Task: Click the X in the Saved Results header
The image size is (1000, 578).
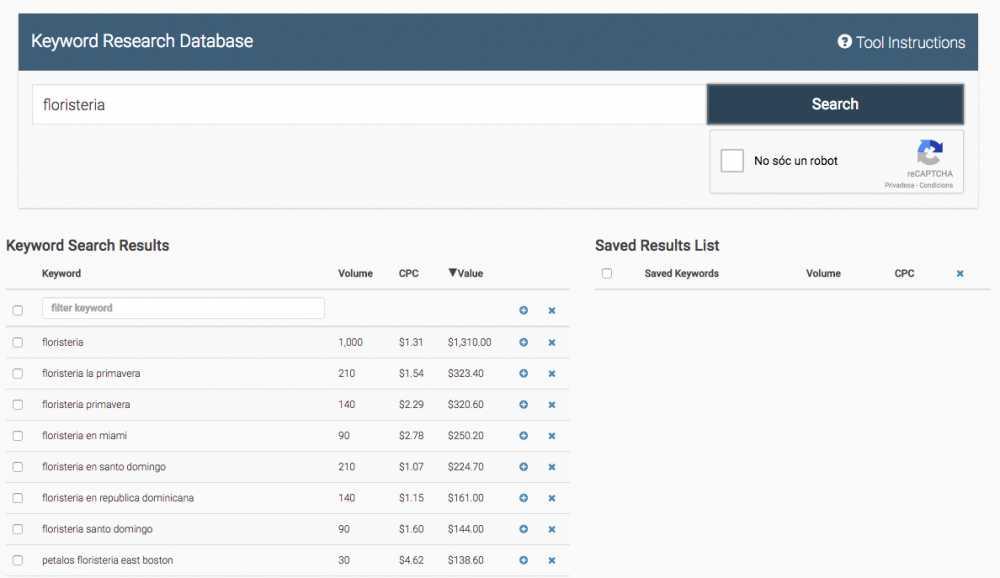Action: click(960, 273)
